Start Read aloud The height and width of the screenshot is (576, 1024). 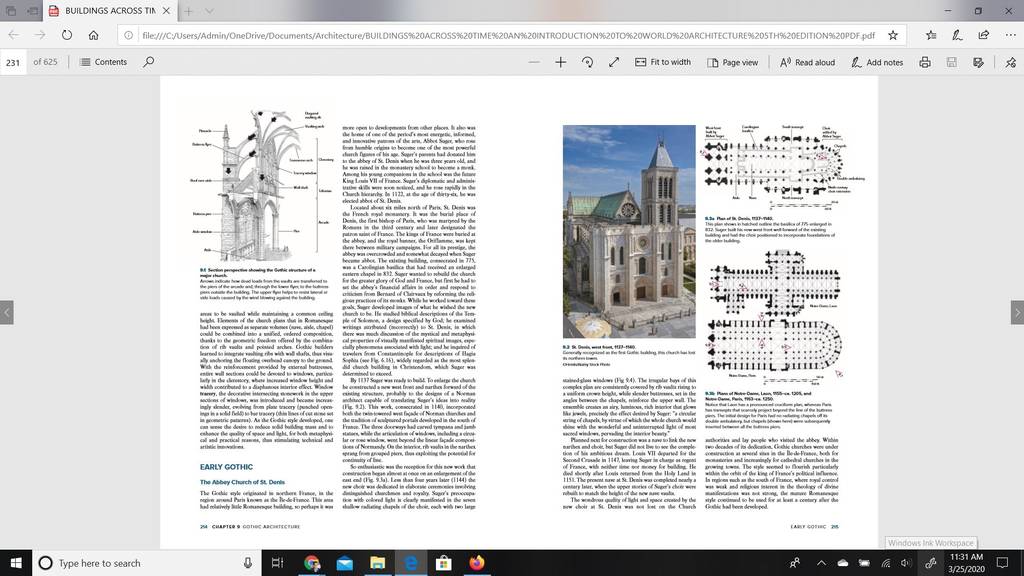(x=807, y=62)
